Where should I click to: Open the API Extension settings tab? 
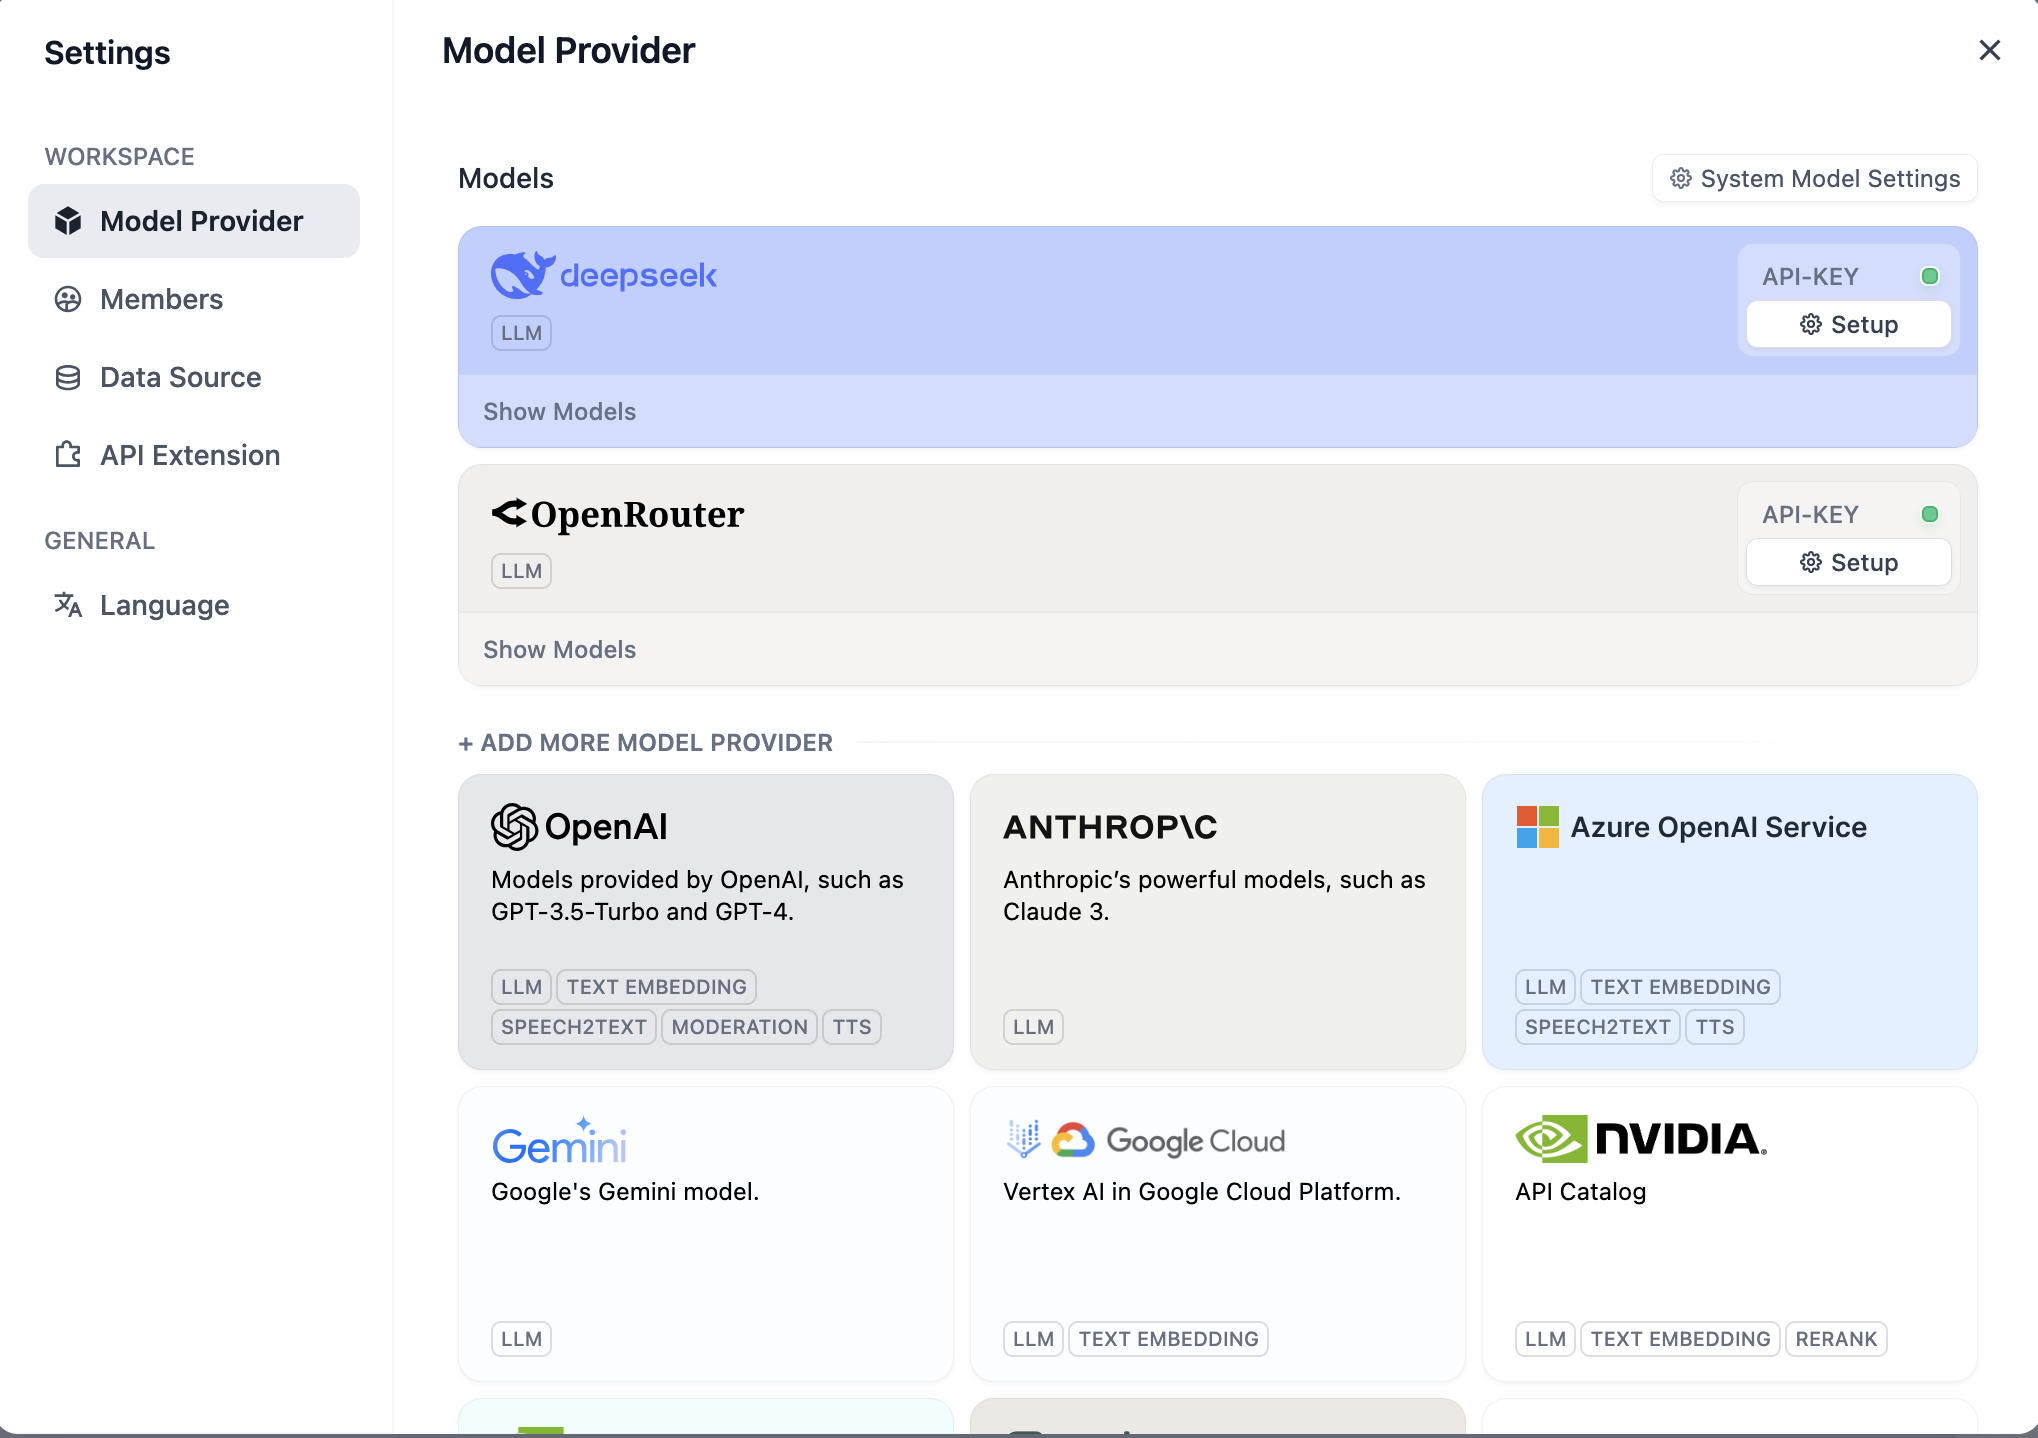tap(194, 455)
